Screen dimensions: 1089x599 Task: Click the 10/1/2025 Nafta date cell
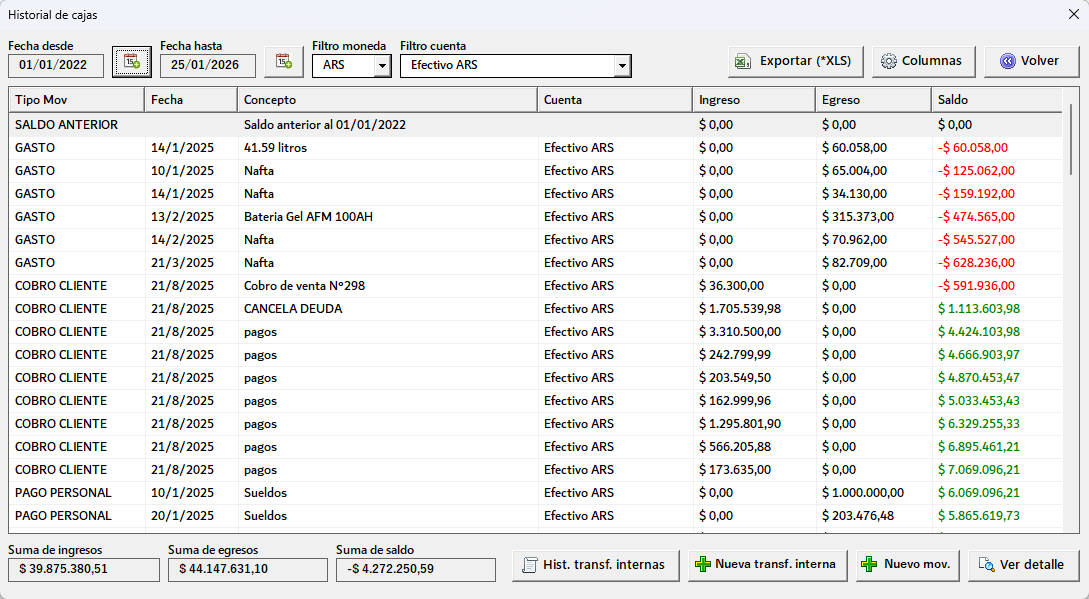[x=190, y=170]
